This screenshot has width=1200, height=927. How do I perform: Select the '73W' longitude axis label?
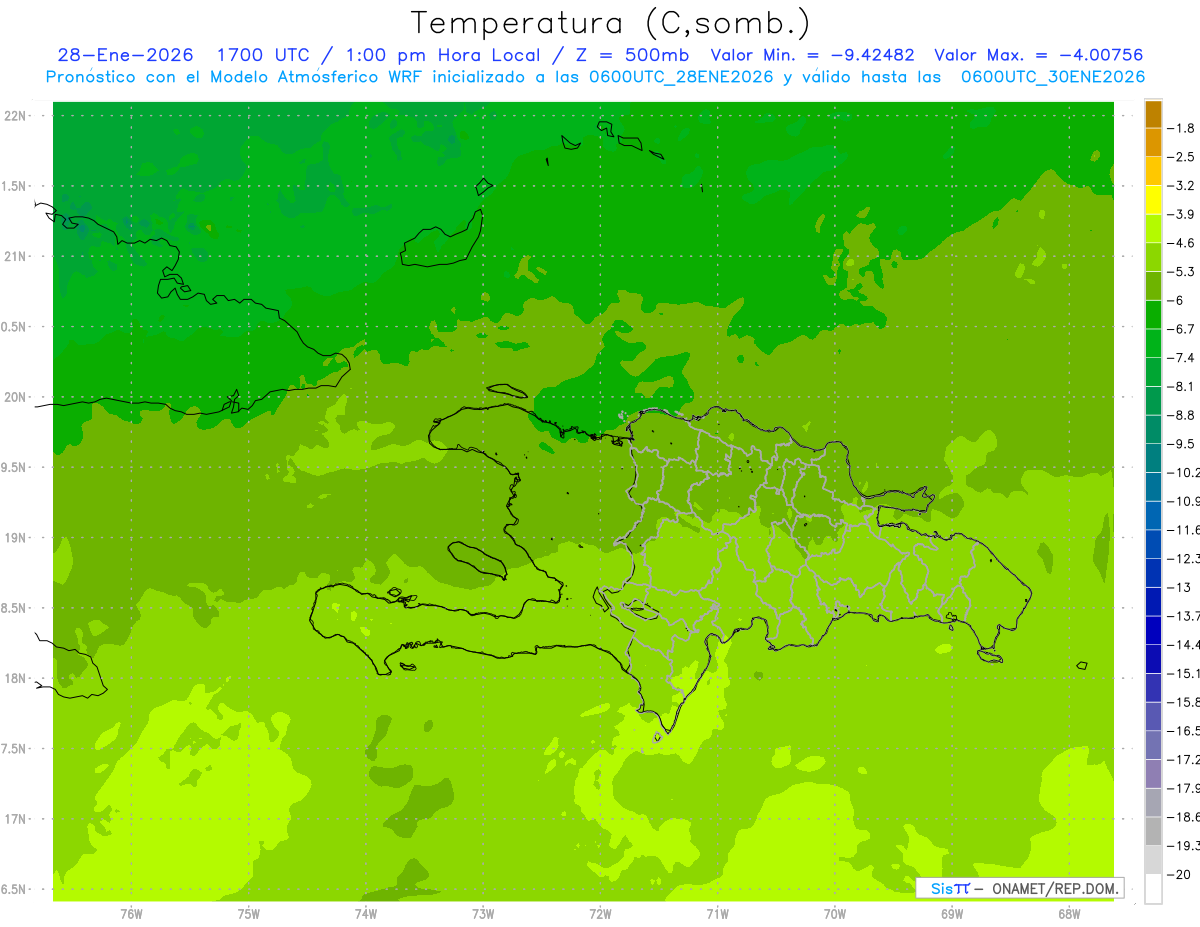(483, 914)
